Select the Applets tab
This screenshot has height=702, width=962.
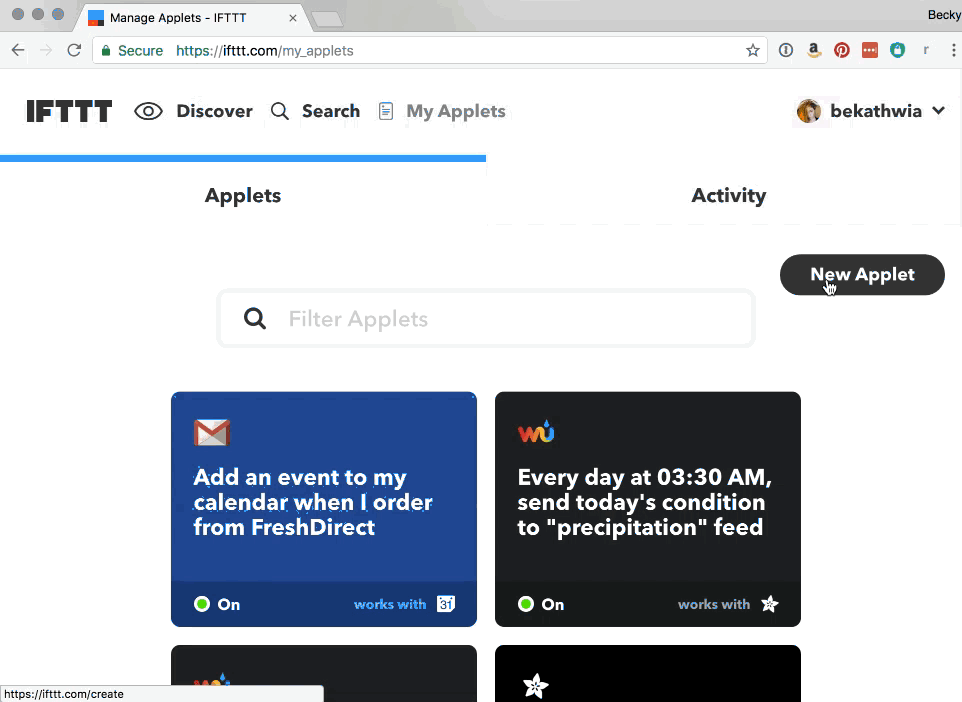[x=243, y=196]
